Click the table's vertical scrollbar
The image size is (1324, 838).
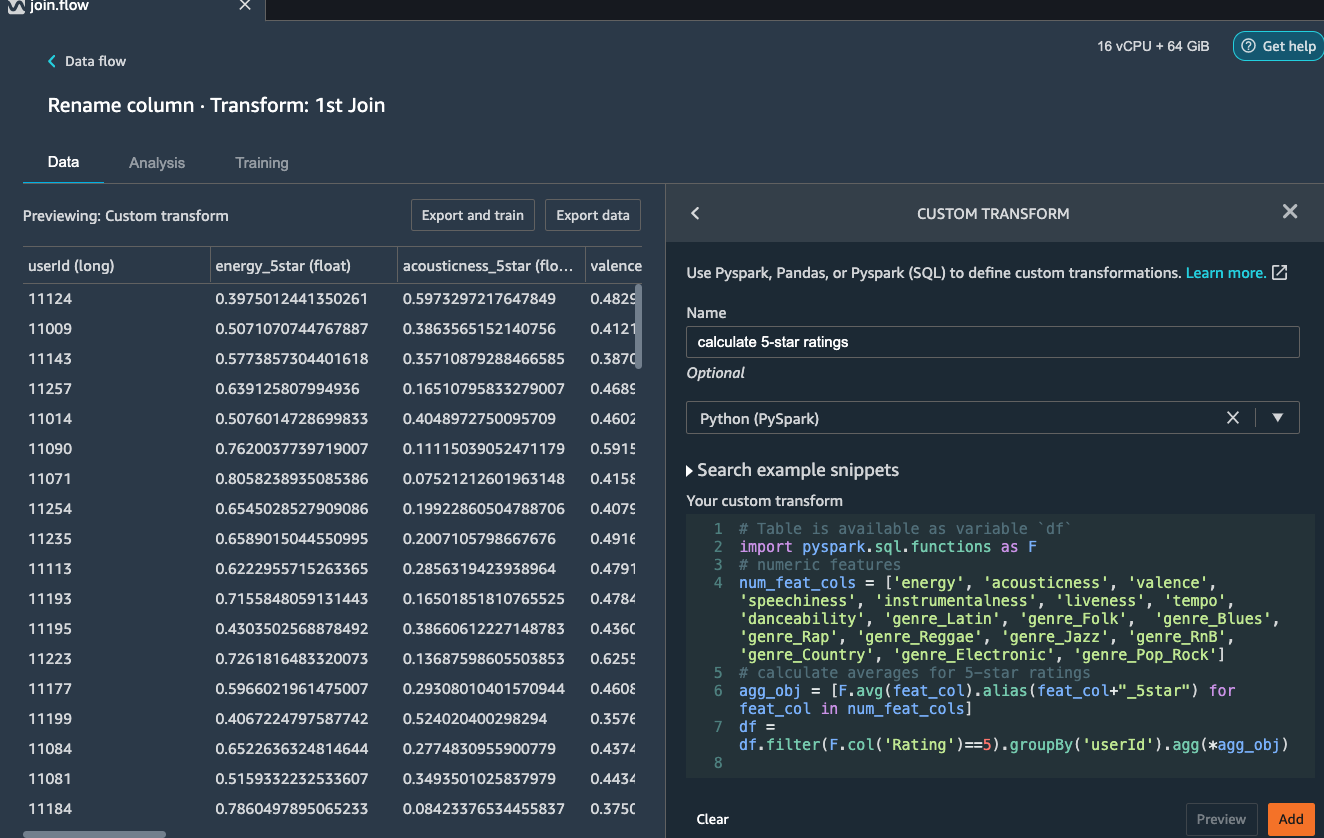coord(638,326)
